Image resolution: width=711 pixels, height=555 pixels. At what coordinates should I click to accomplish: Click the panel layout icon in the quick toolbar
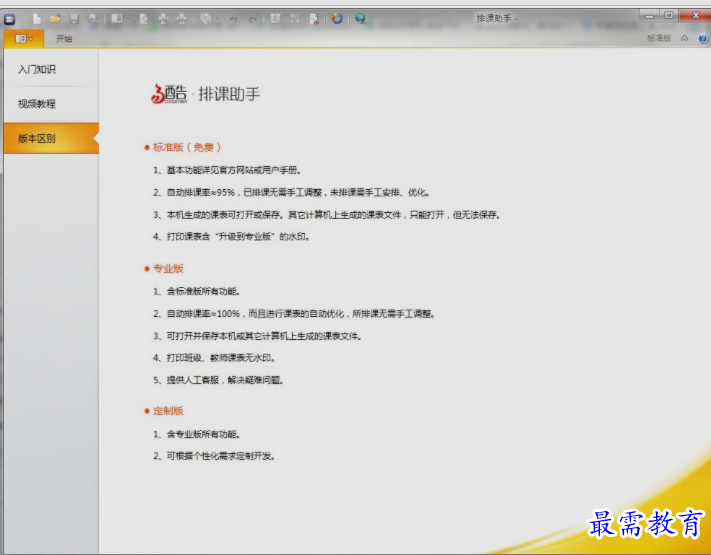click(x=117, y=19)
